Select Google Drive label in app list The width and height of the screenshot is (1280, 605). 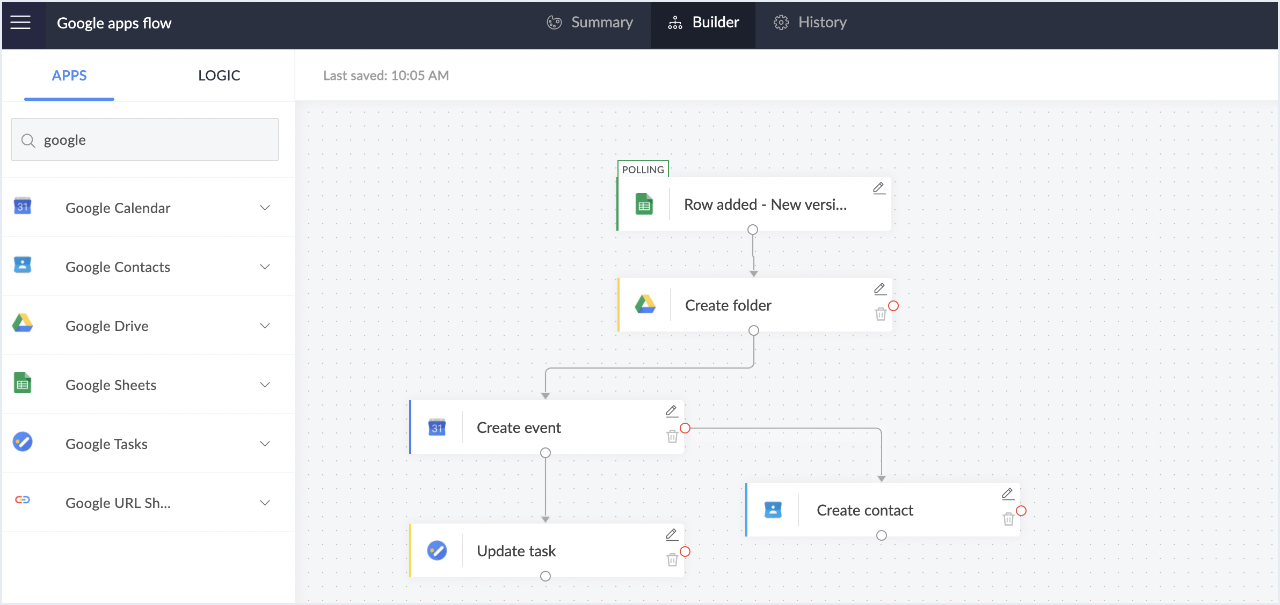(107, 326)
